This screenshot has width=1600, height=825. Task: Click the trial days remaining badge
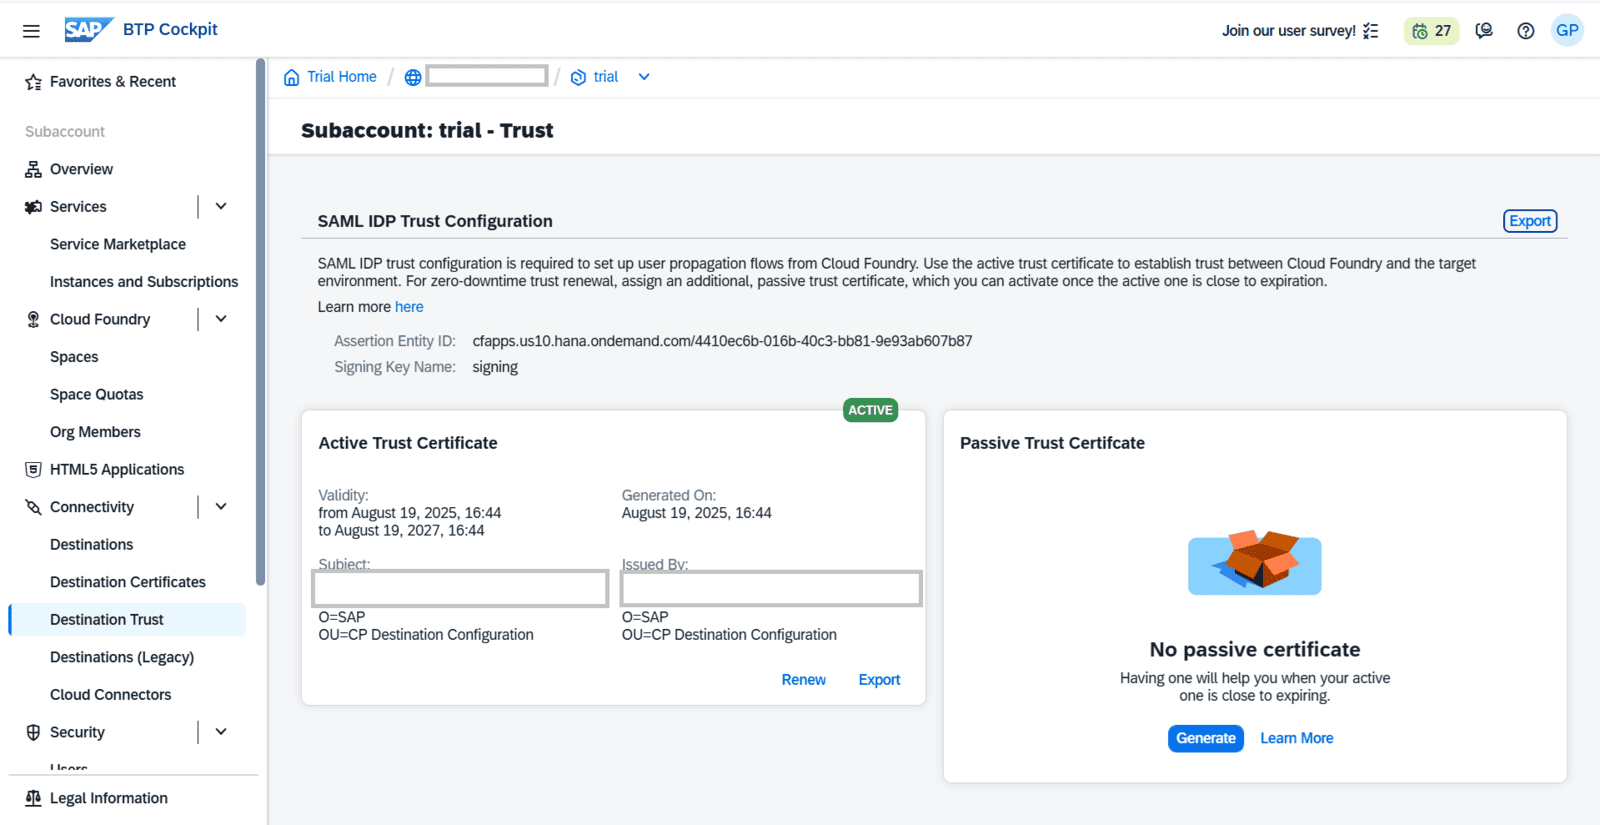click(1431, 31)
